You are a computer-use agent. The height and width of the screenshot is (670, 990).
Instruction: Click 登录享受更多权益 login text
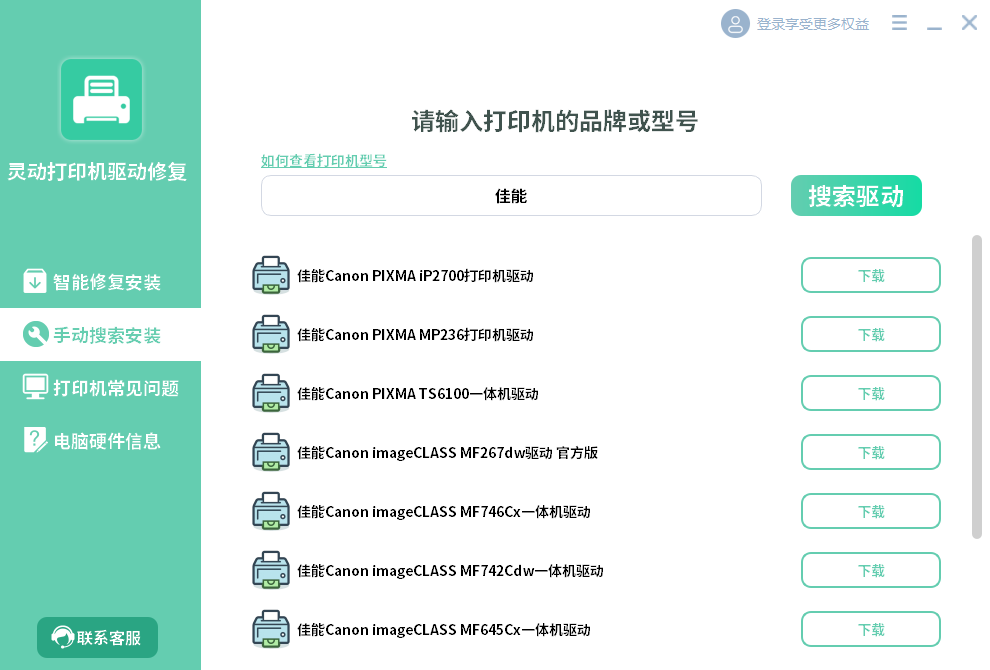[812, 24]
